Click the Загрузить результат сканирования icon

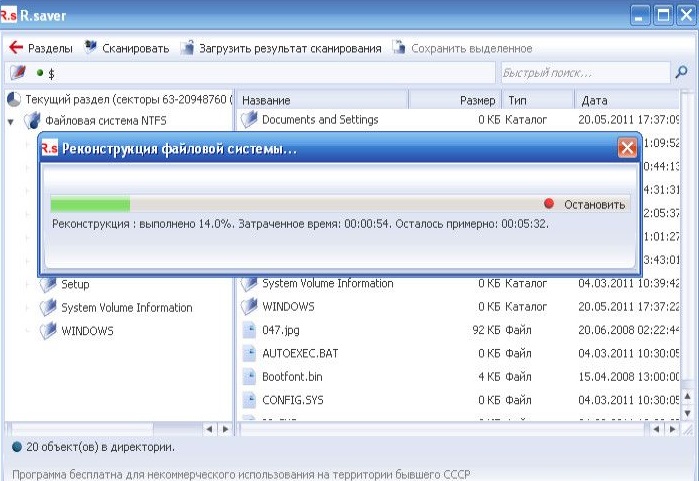click(x=187, y=47)
